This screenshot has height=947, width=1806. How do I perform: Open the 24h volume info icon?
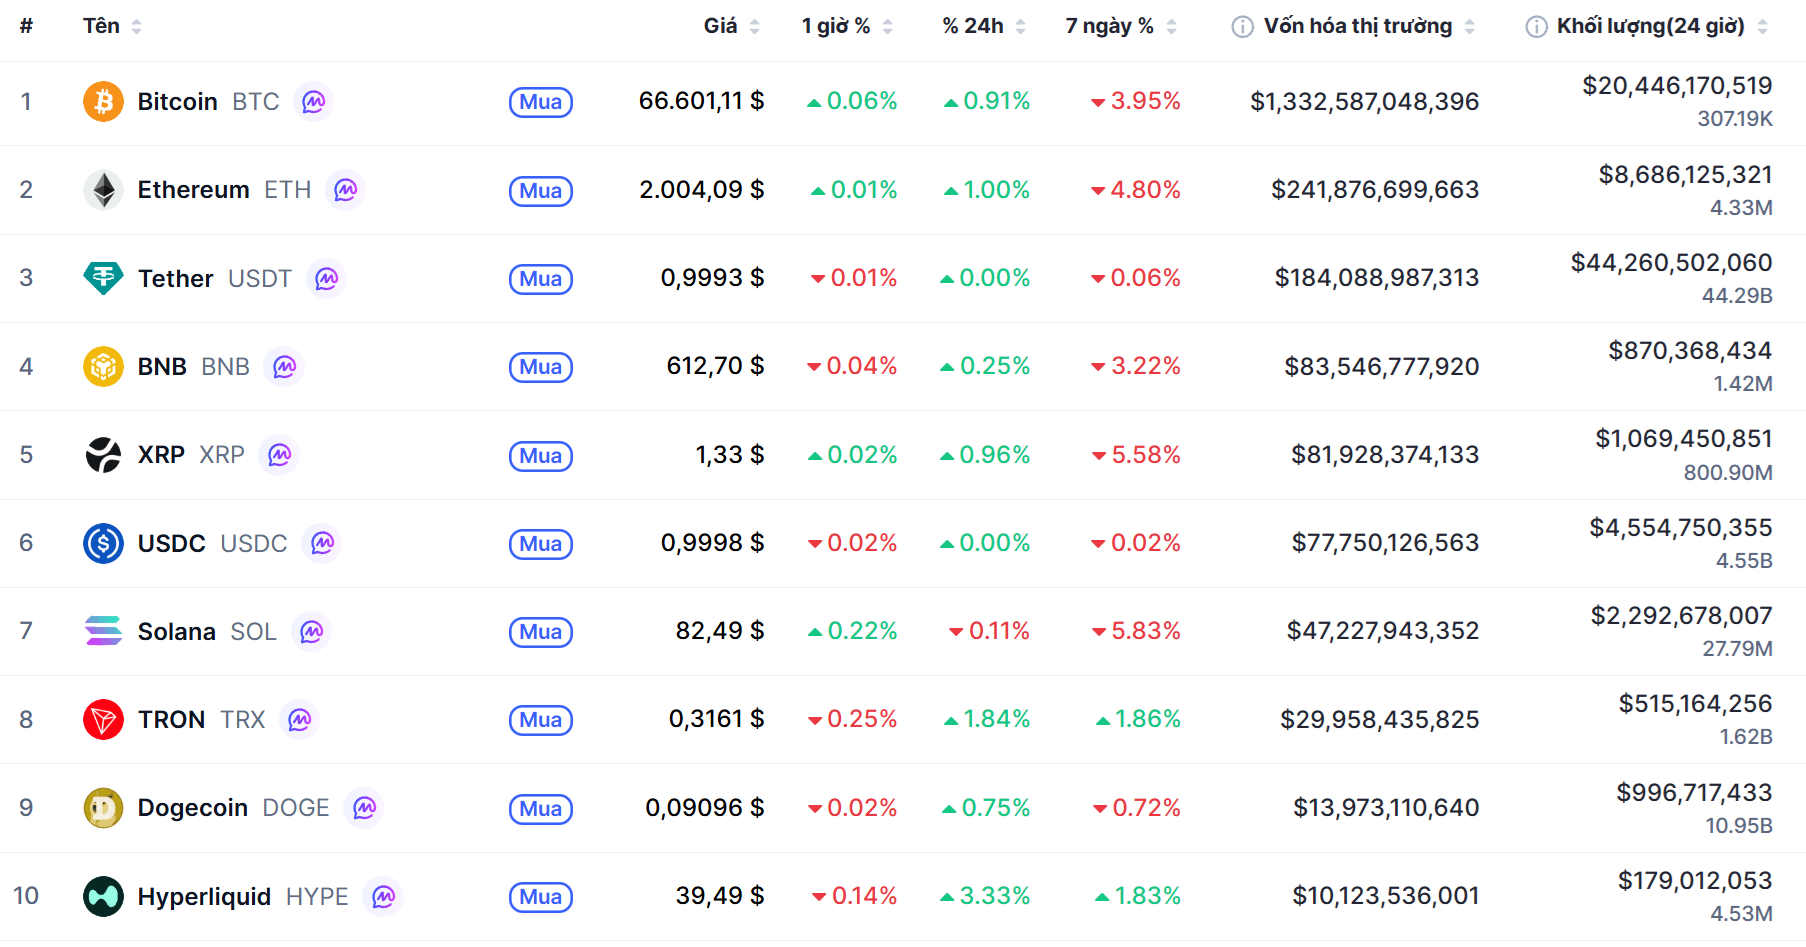click(x=1536, y=27)
